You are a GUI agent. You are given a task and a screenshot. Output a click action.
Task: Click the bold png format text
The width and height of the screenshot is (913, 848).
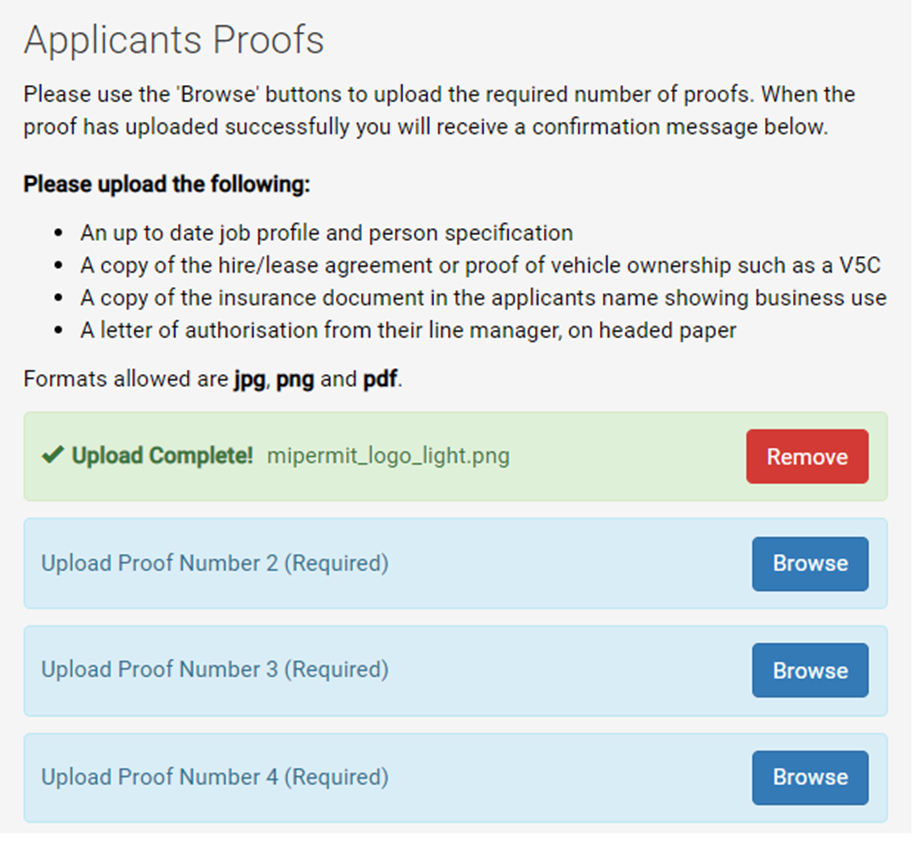pos(295,380)
